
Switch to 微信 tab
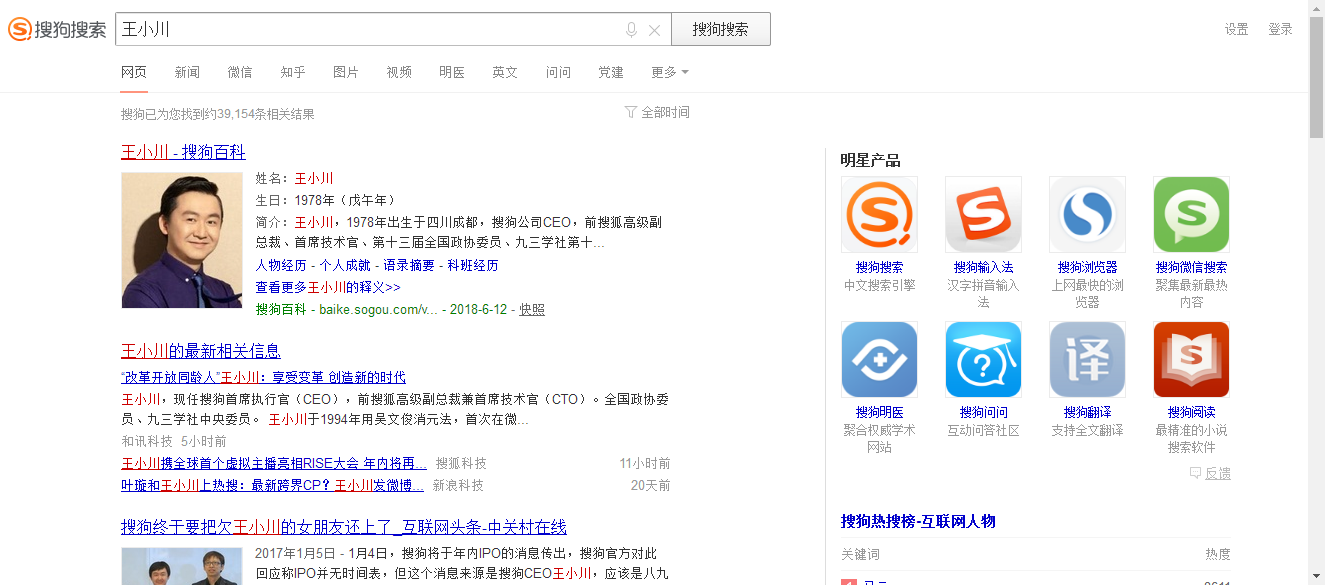point(240,72)
